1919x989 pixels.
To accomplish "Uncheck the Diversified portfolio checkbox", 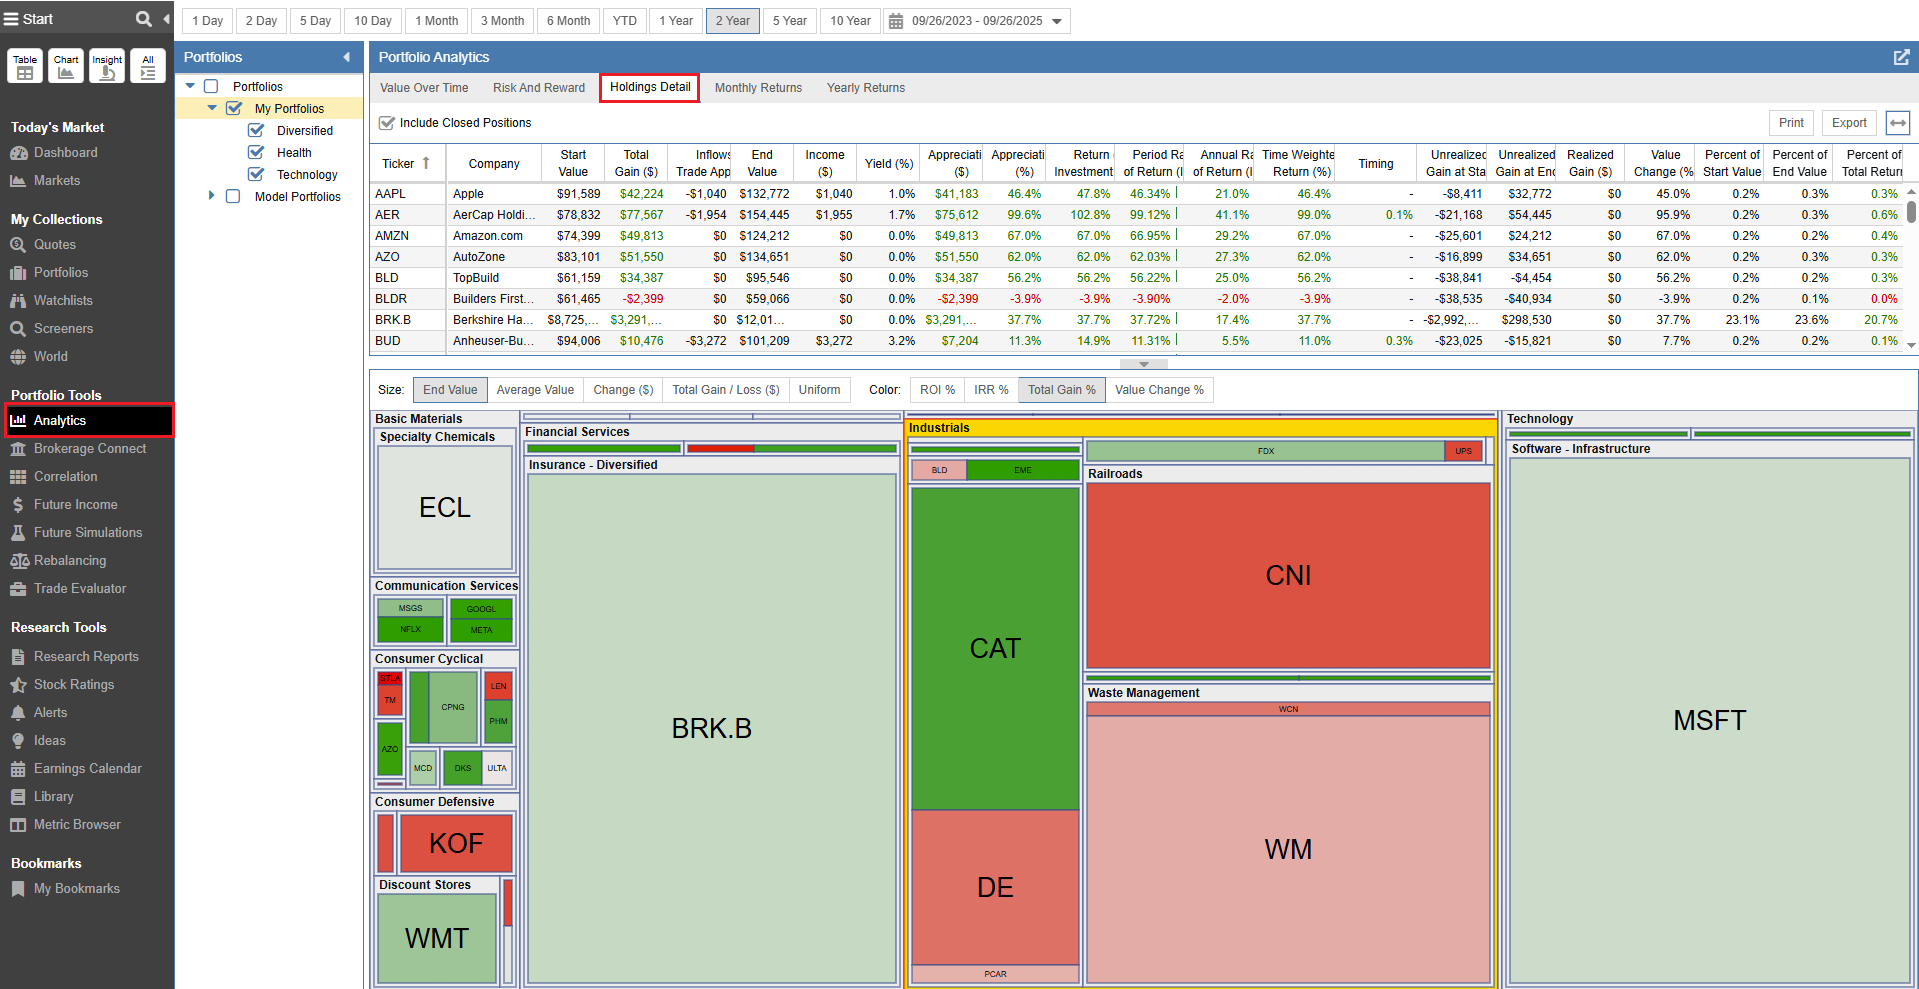I will 256,131.
